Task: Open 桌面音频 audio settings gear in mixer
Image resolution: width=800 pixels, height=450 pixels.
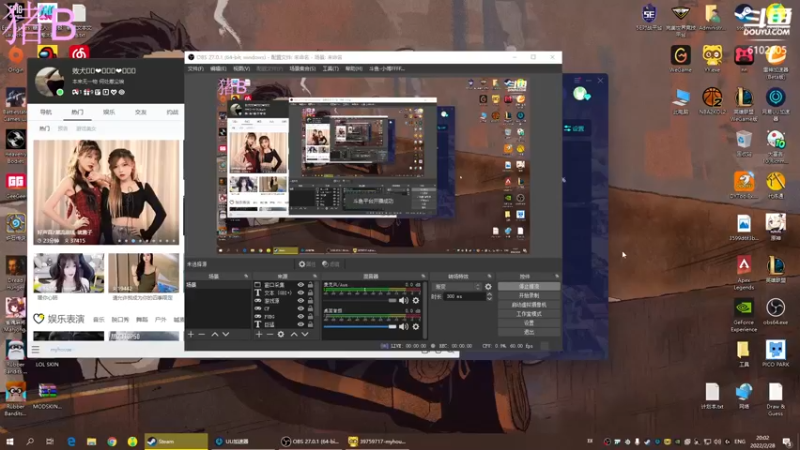Action: (x=416, y=327)
